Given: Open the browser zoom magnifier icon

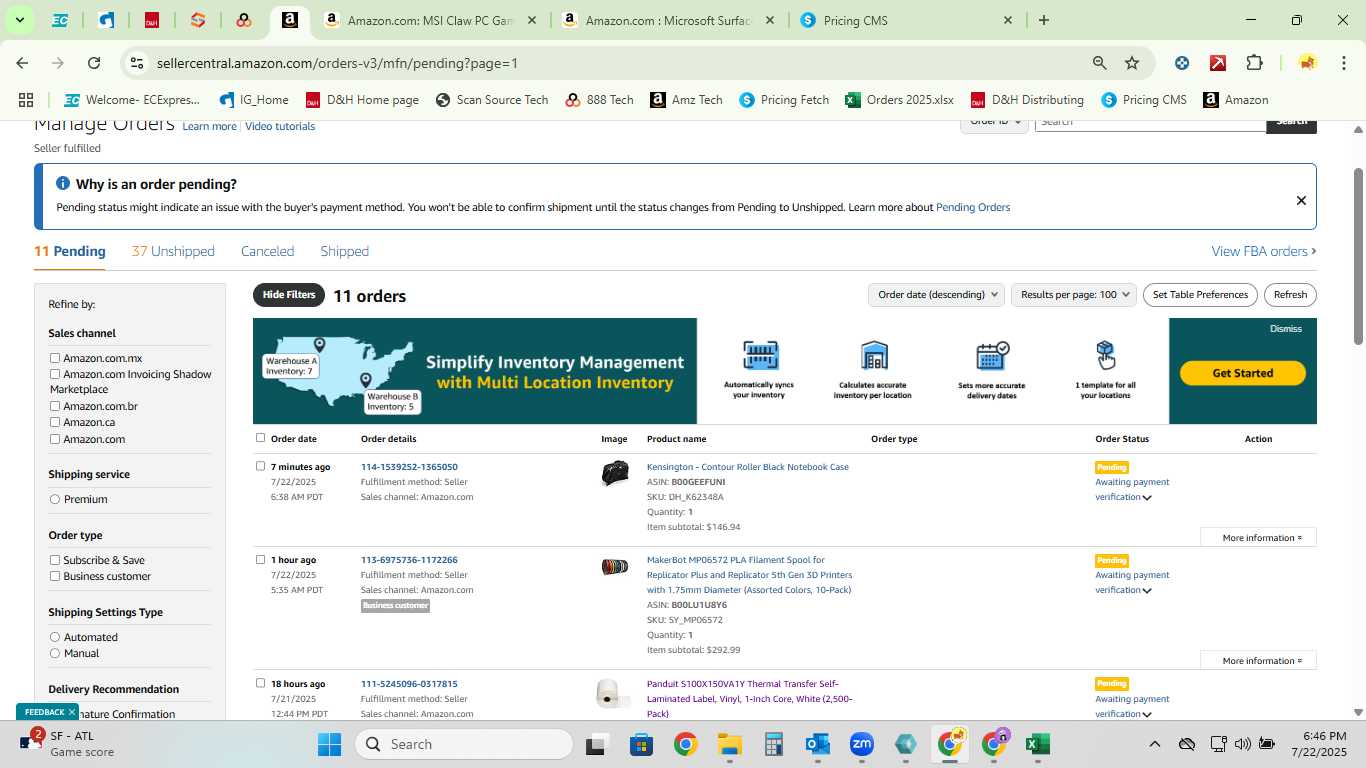Looking at the screenshot, I should tap(1100, 63).
